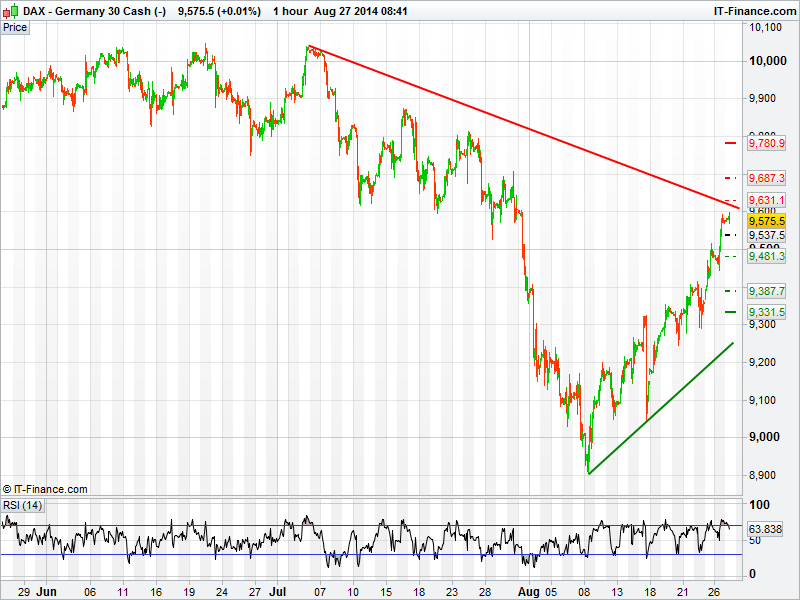Click the yellow 9,575.5 current price tag
This screenshot has width=800, height=600.
(766, 221)
